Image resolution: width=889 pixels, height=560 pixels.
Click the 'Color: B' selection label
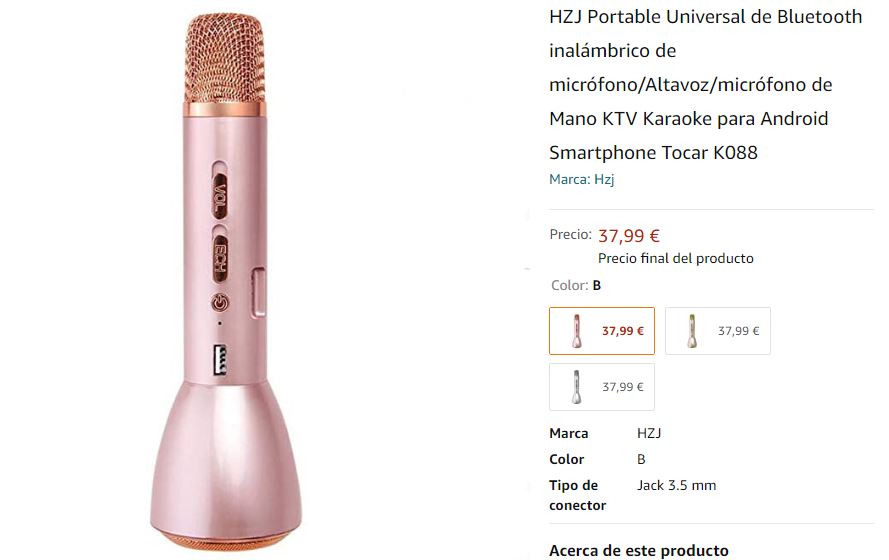(576, 286)
